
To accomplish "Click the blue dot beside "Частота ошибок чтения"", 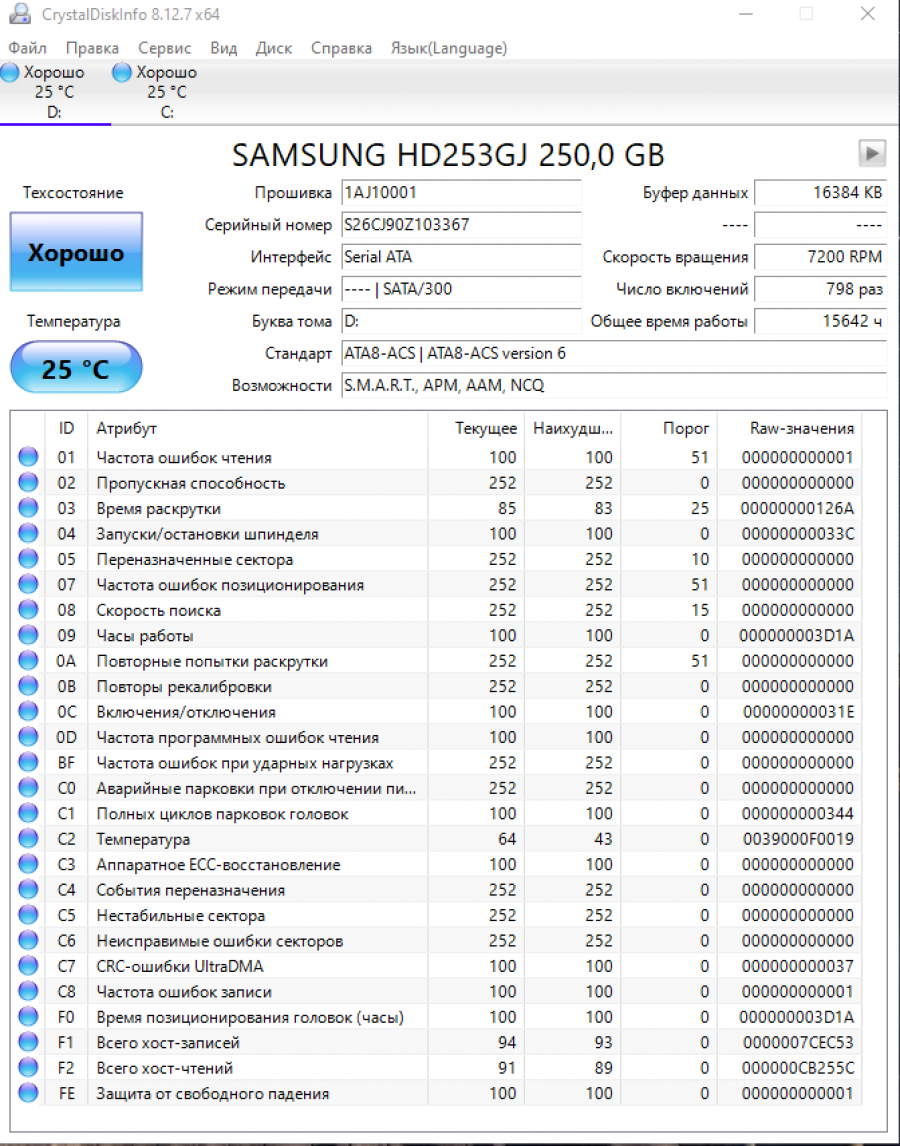I will [28, 457].
